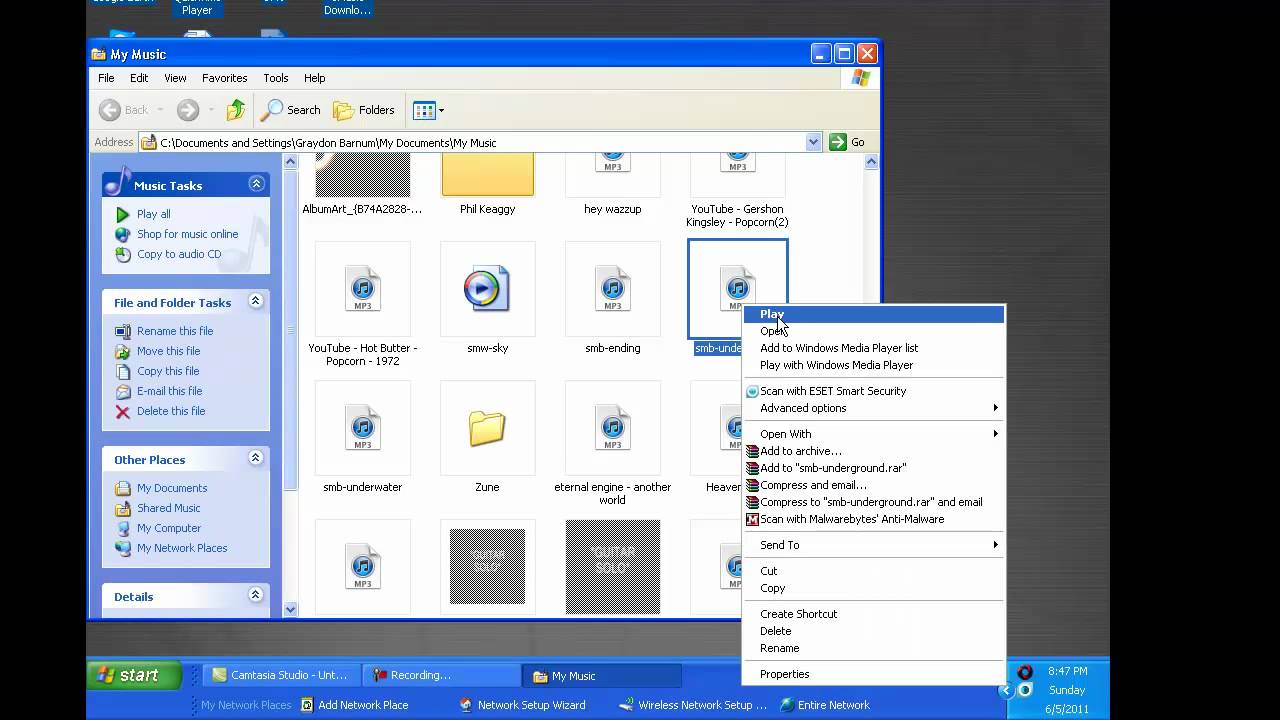The height and width of the screenshot is (720, 1280).
Task: Open the View menu
Action: 175,78
